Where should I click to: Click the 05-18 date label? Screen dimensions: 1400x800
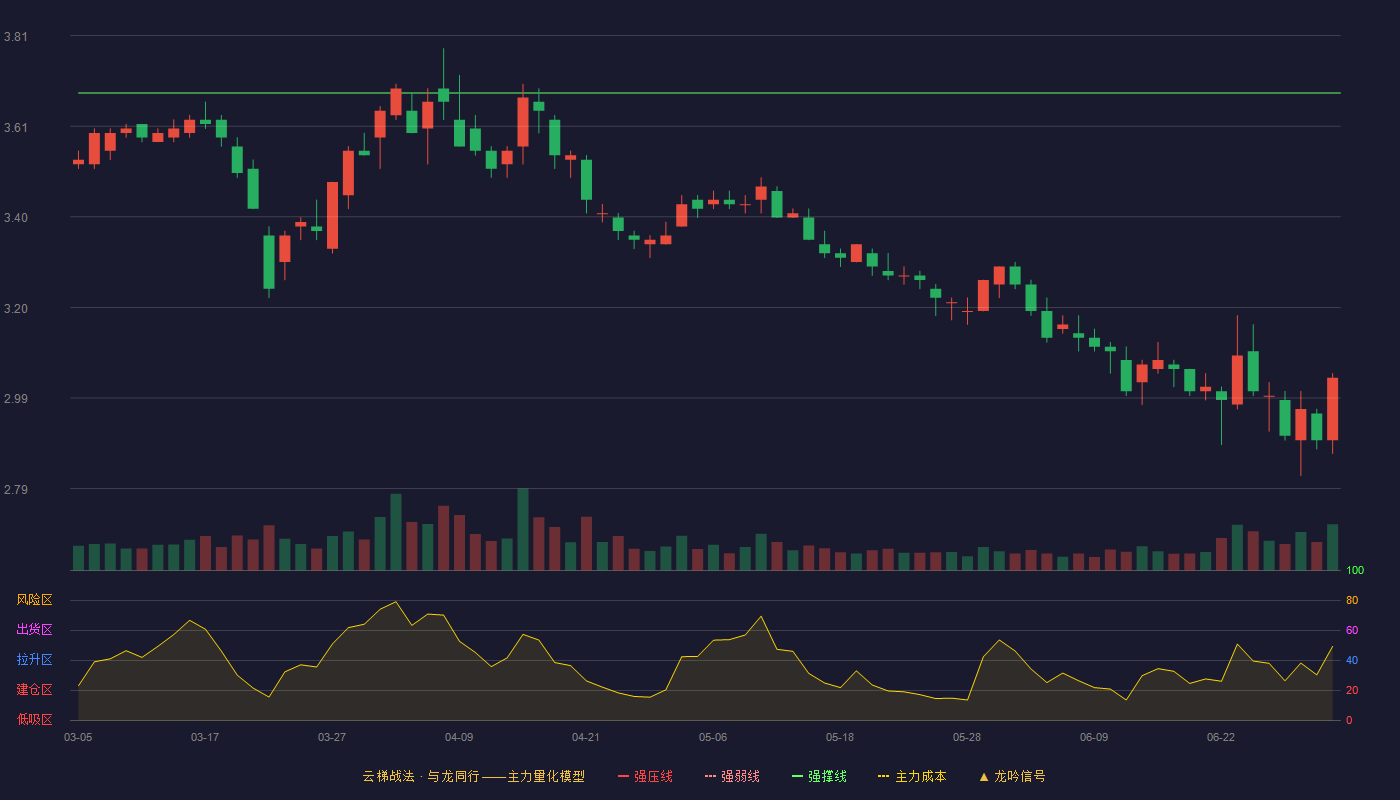pos(840,737)
